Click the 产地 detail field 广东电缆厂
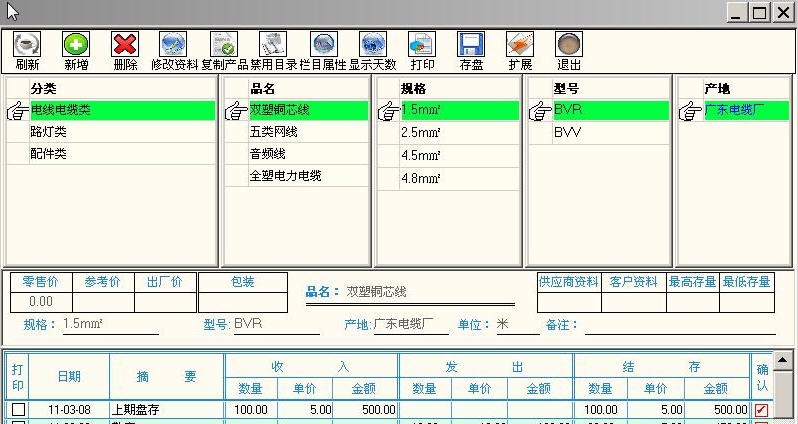 coord(411,324)
